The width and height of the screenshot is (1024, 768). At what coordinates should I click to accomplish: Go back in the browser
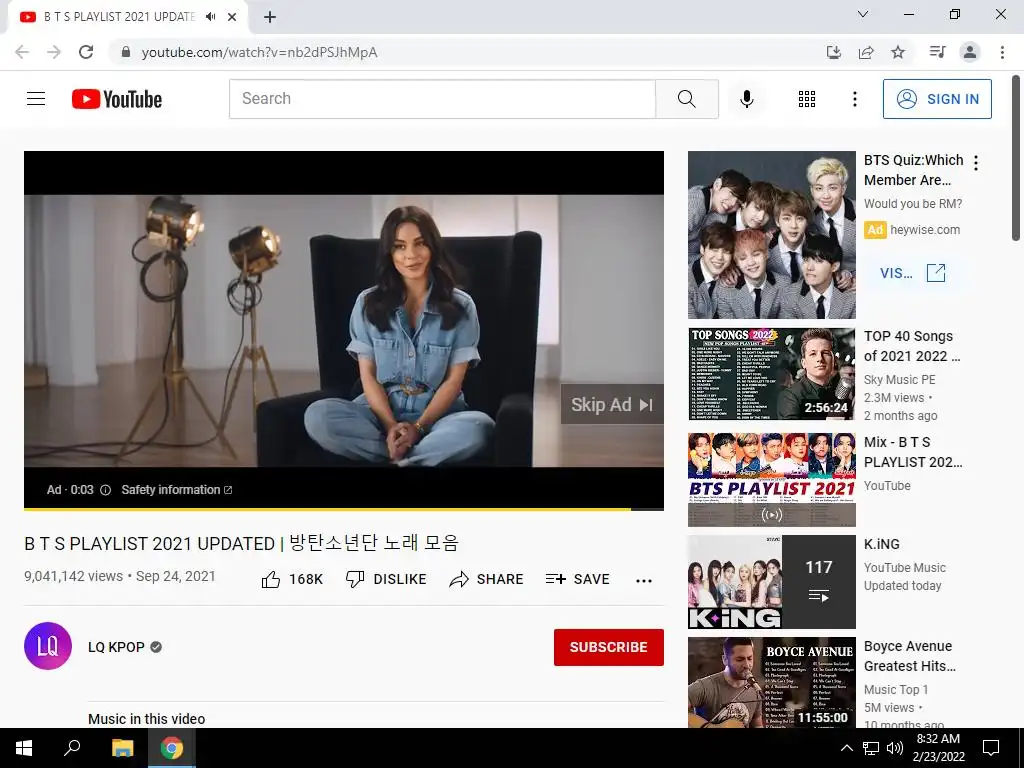tap(22, 52)
